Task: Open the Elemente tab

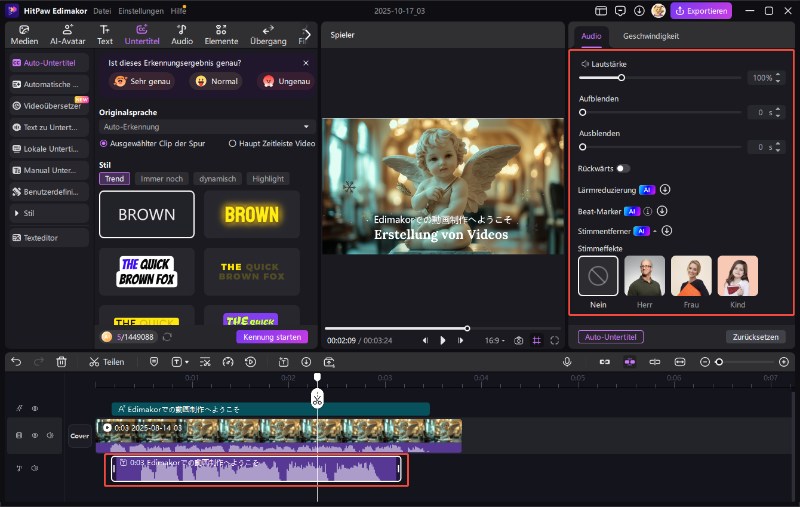Action: (x=221, y=35)
